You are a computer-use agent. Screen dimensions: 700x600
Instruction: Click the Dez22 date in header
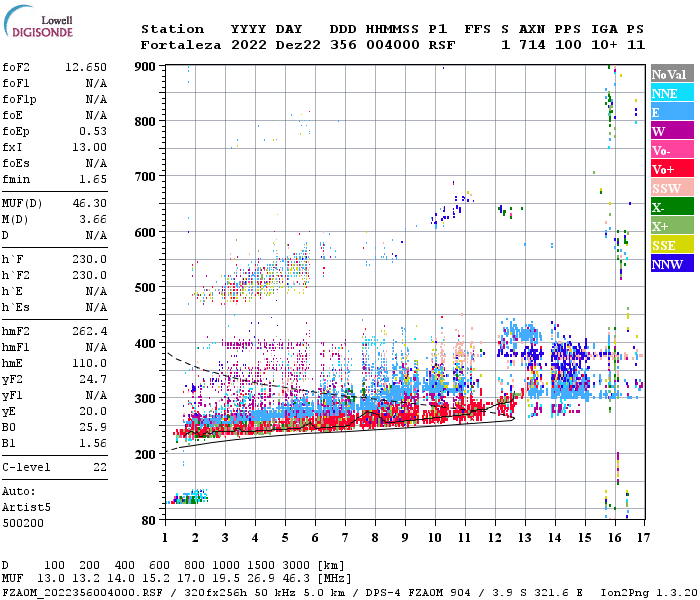(x=298, y=45)
